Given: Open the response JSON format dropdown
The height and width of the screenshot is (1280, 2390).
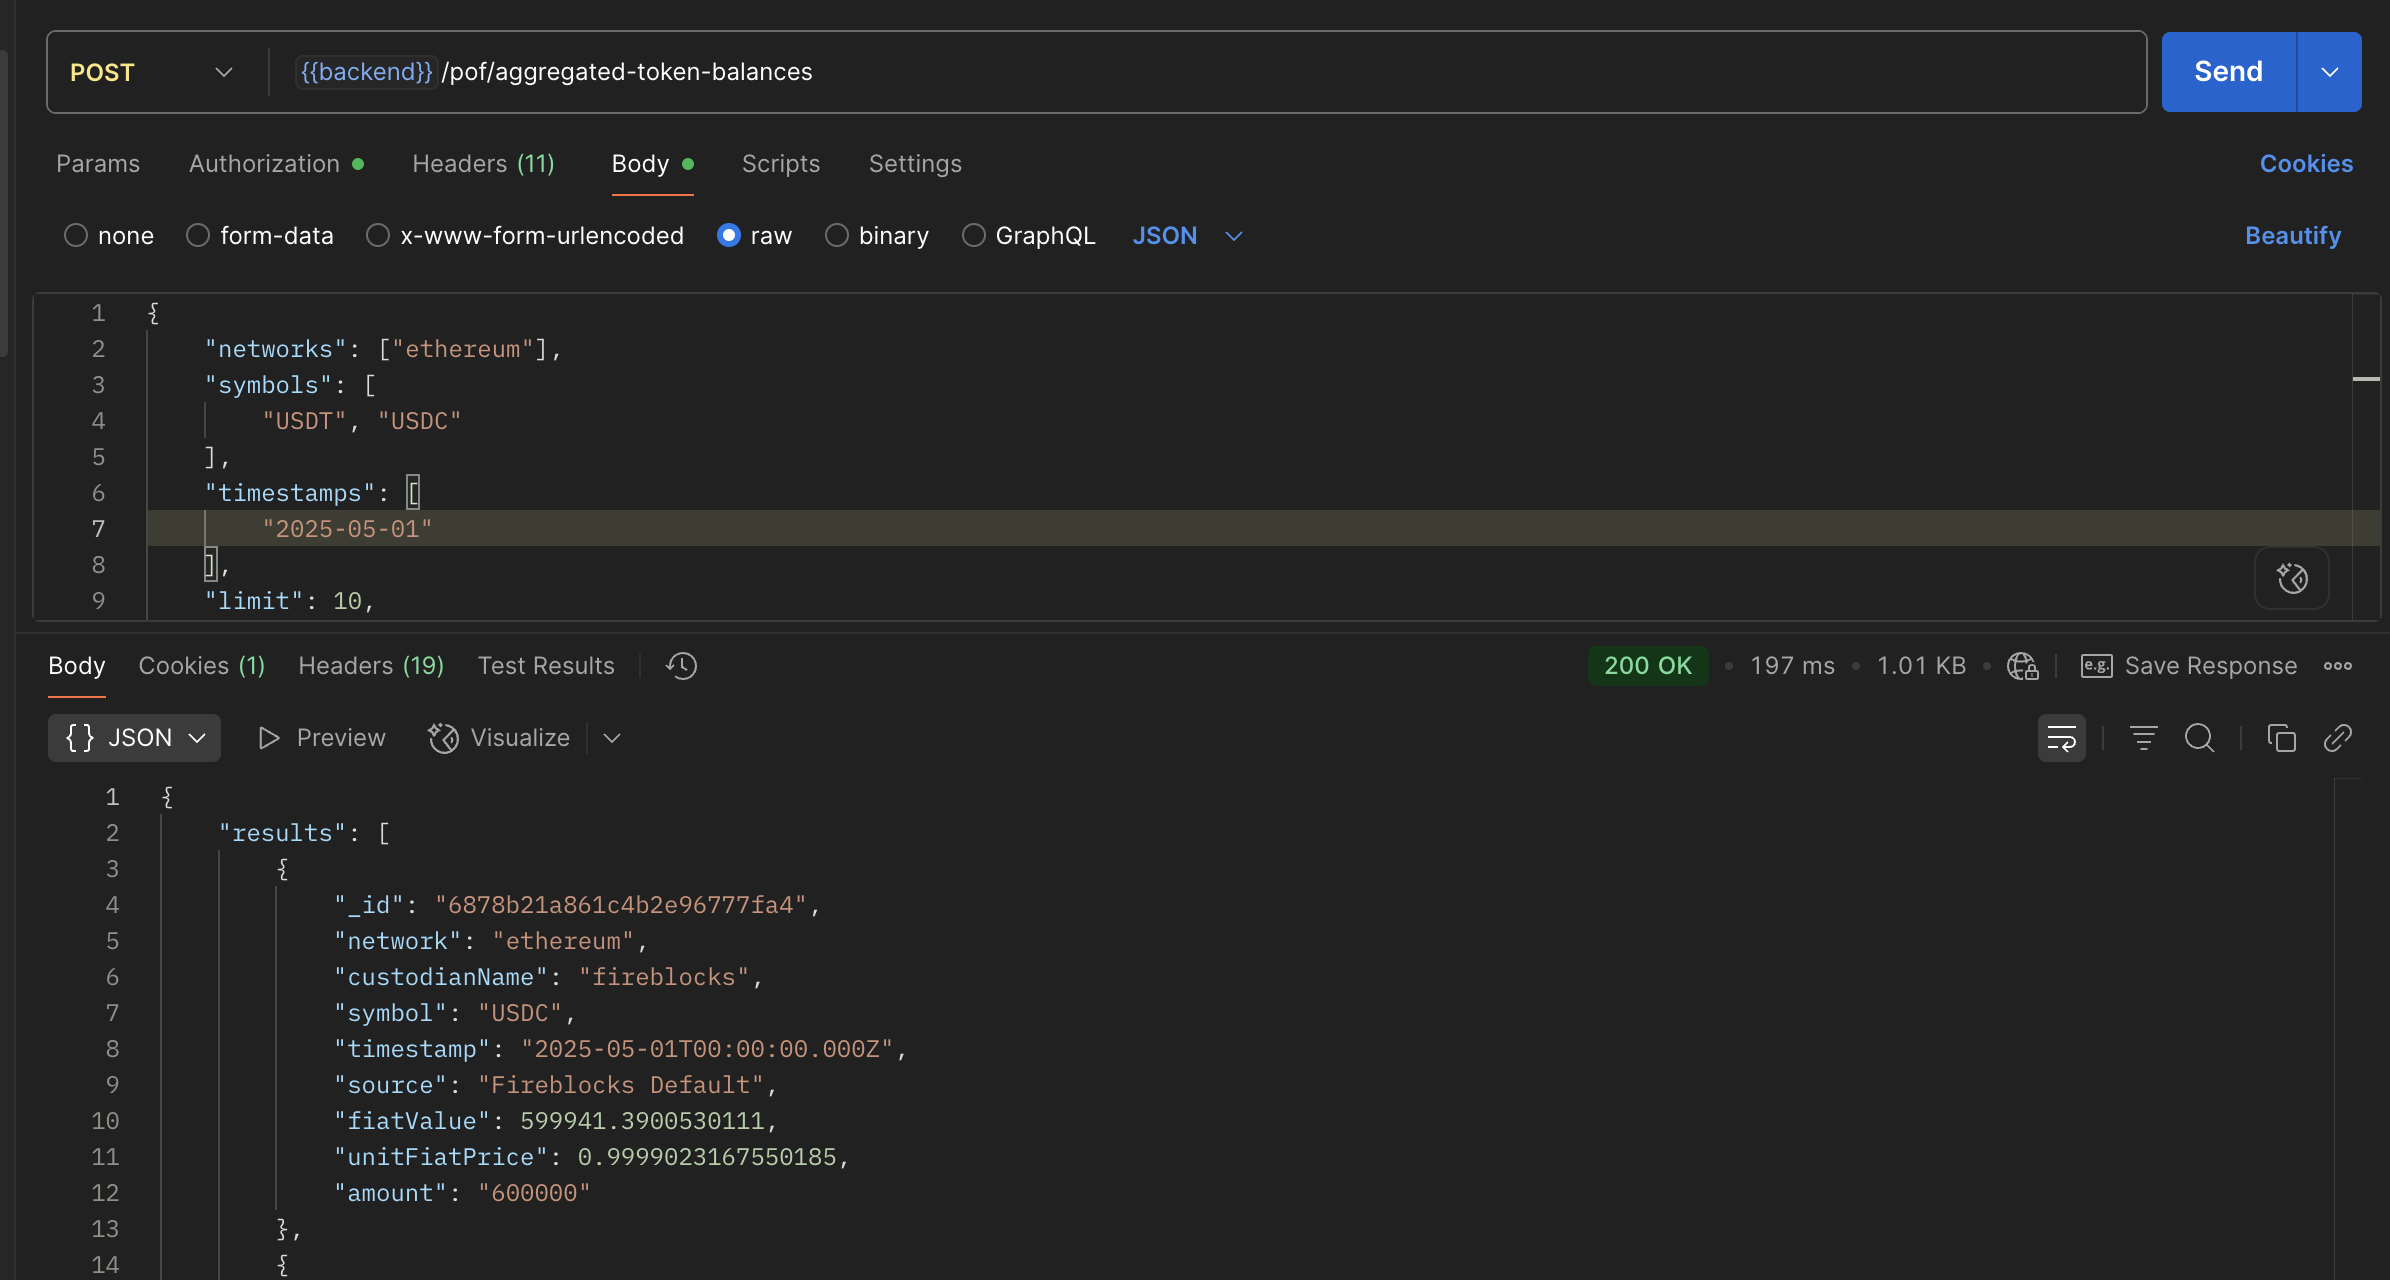Looking at the screenshot, I should (134, 738).
